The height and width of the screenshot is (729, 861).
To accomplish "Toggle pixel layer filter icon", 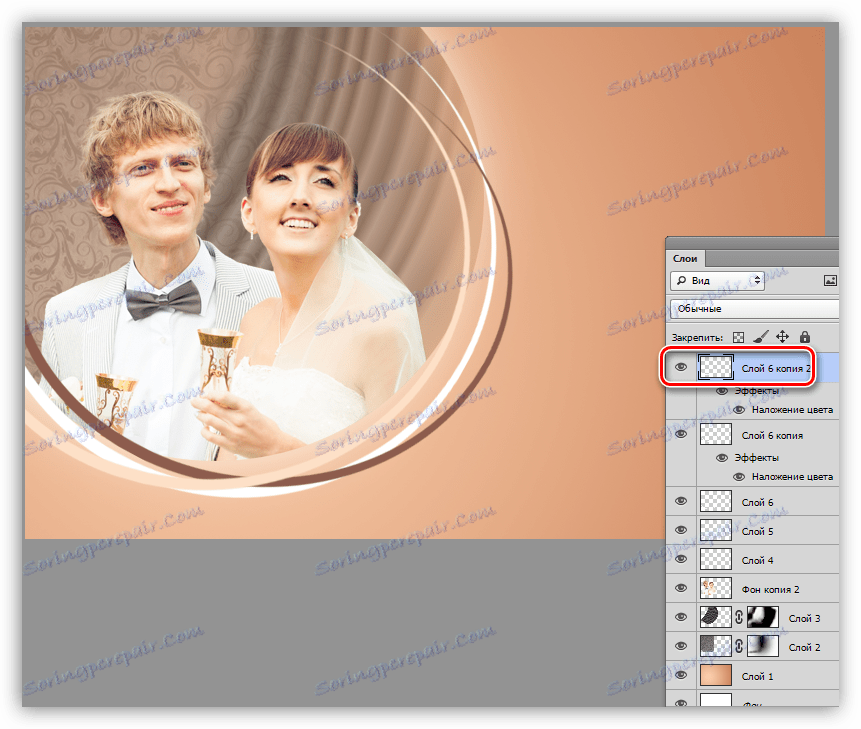I will 830,281.
